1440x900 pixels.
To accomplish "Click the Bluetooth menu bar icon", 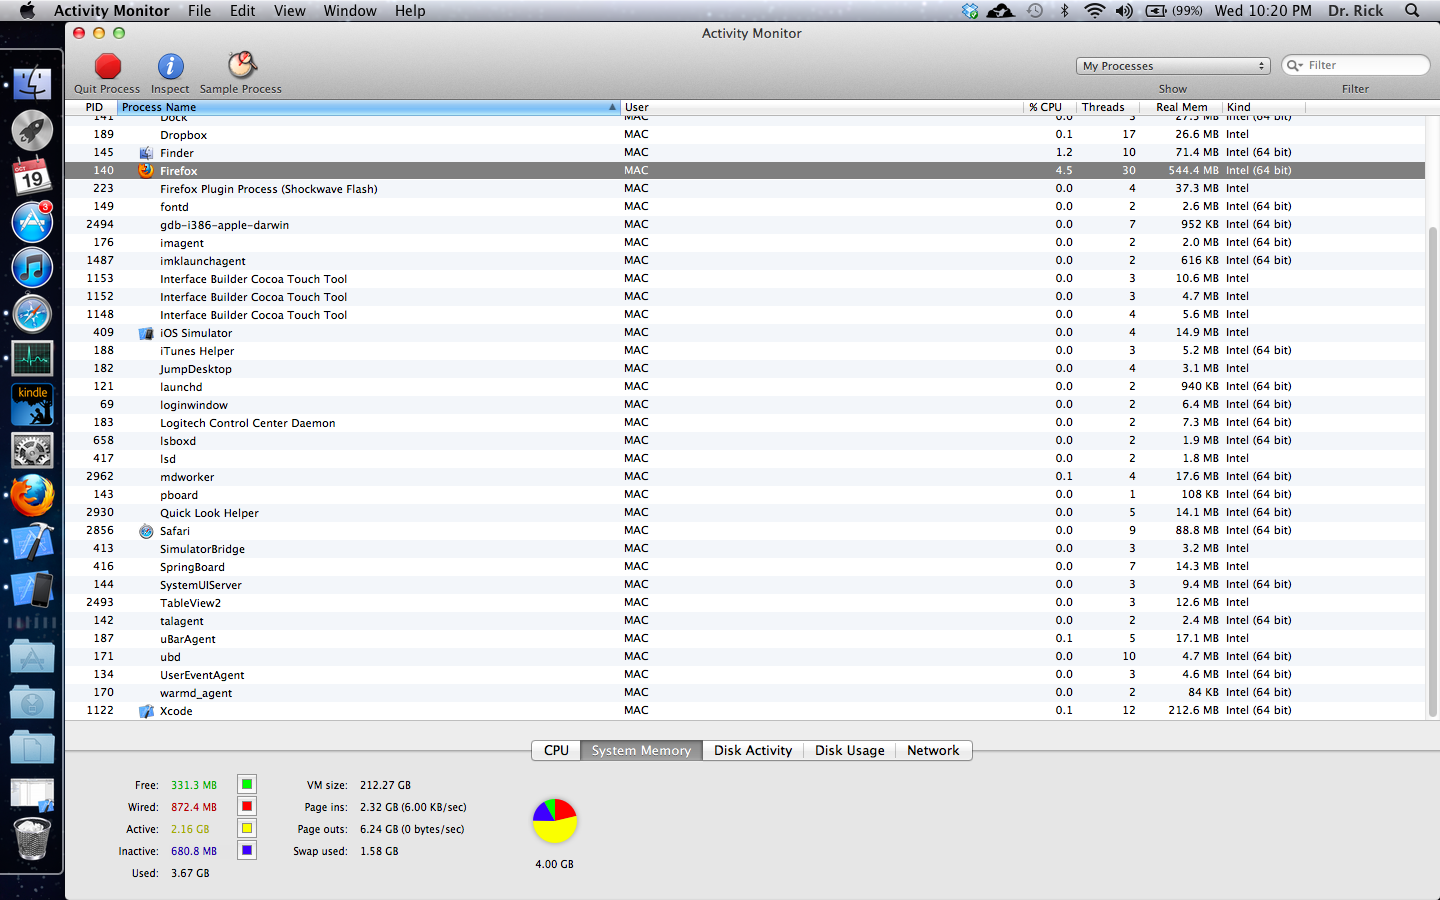I will [1064, 10].
